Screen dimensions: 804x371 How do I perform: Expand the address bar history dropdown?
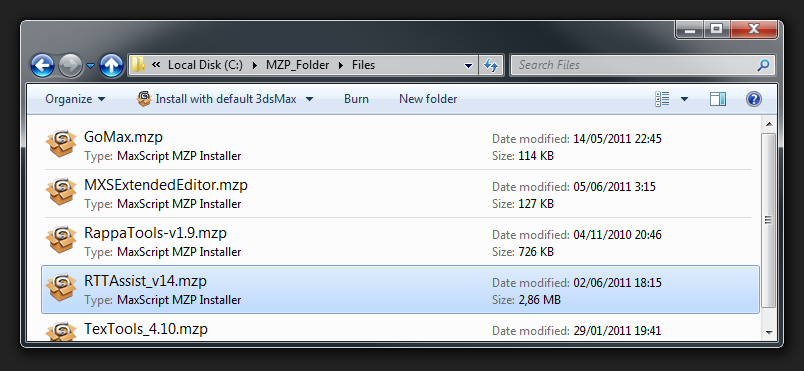pyautogui.click(x=468, y=66)
